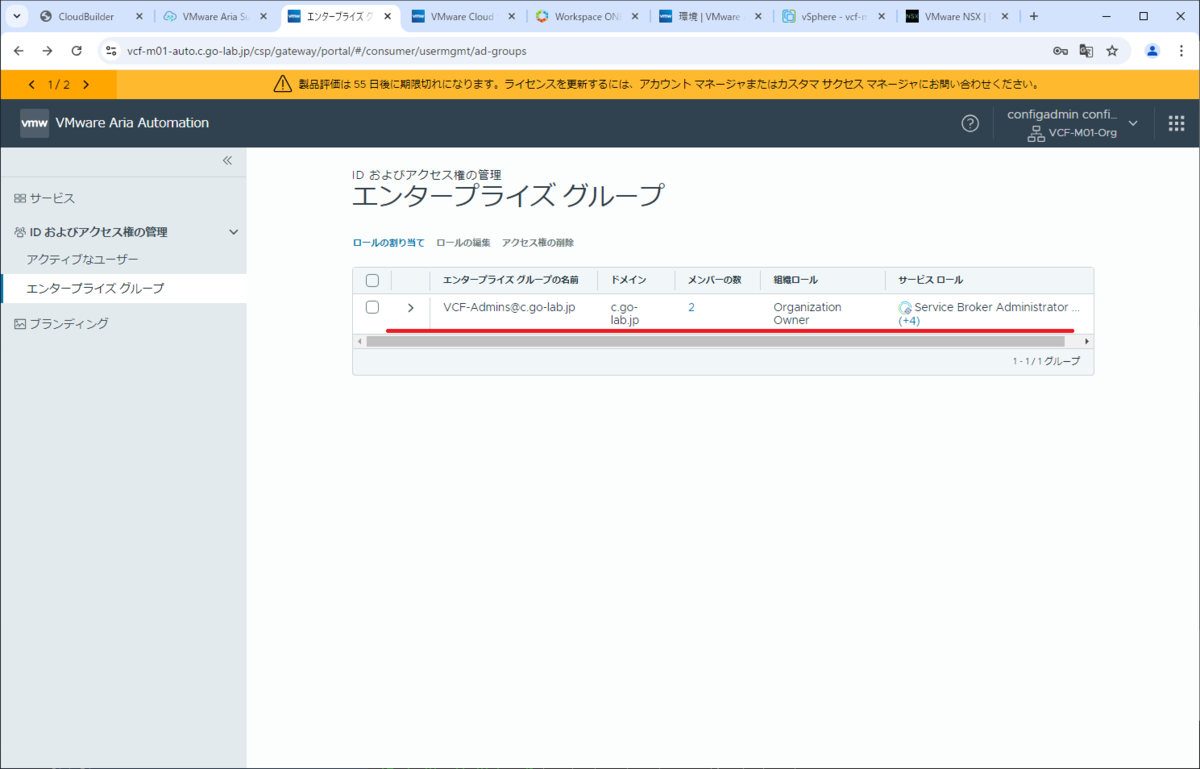Click the warning triangle icon in the banner

click(x=283, y=85)
